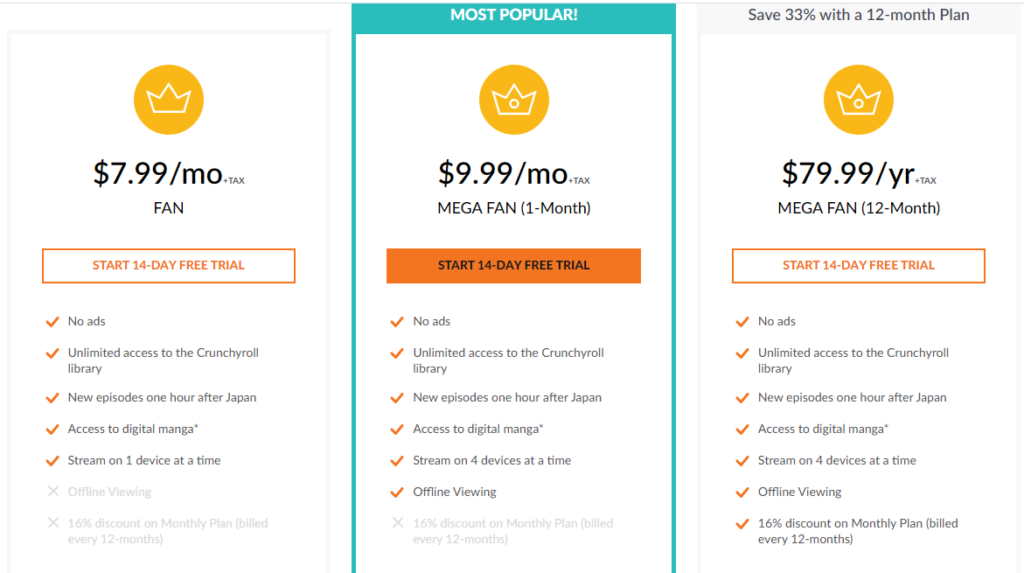Screen dimensions: 1024x573
Task: Click the FAN plan's No ads checkmark
Action: (x=53, y=322)
